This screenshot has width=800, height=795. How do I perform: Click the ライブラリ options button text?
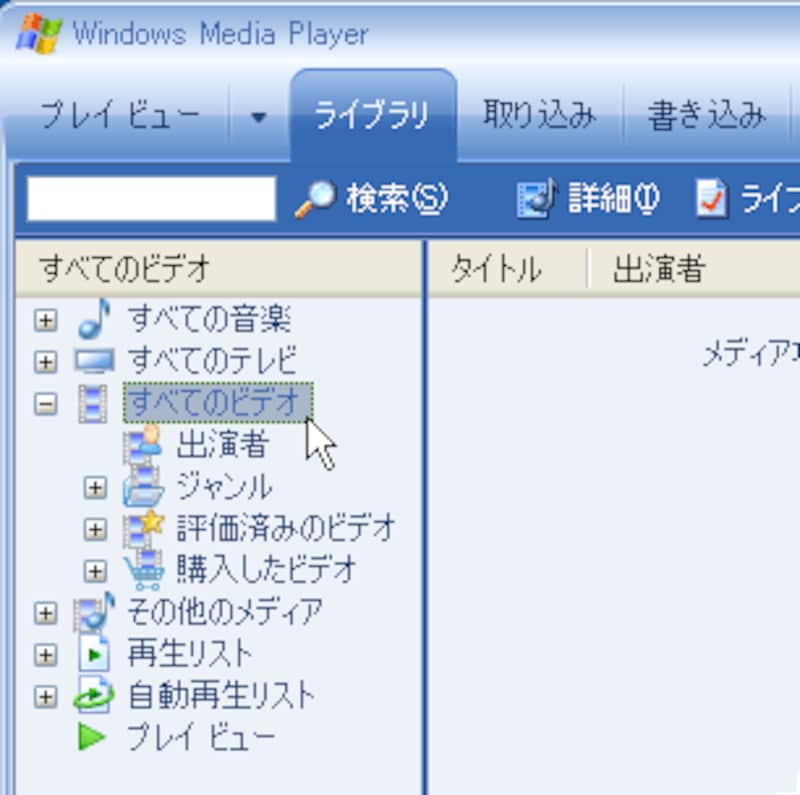[x=770, y=198]
